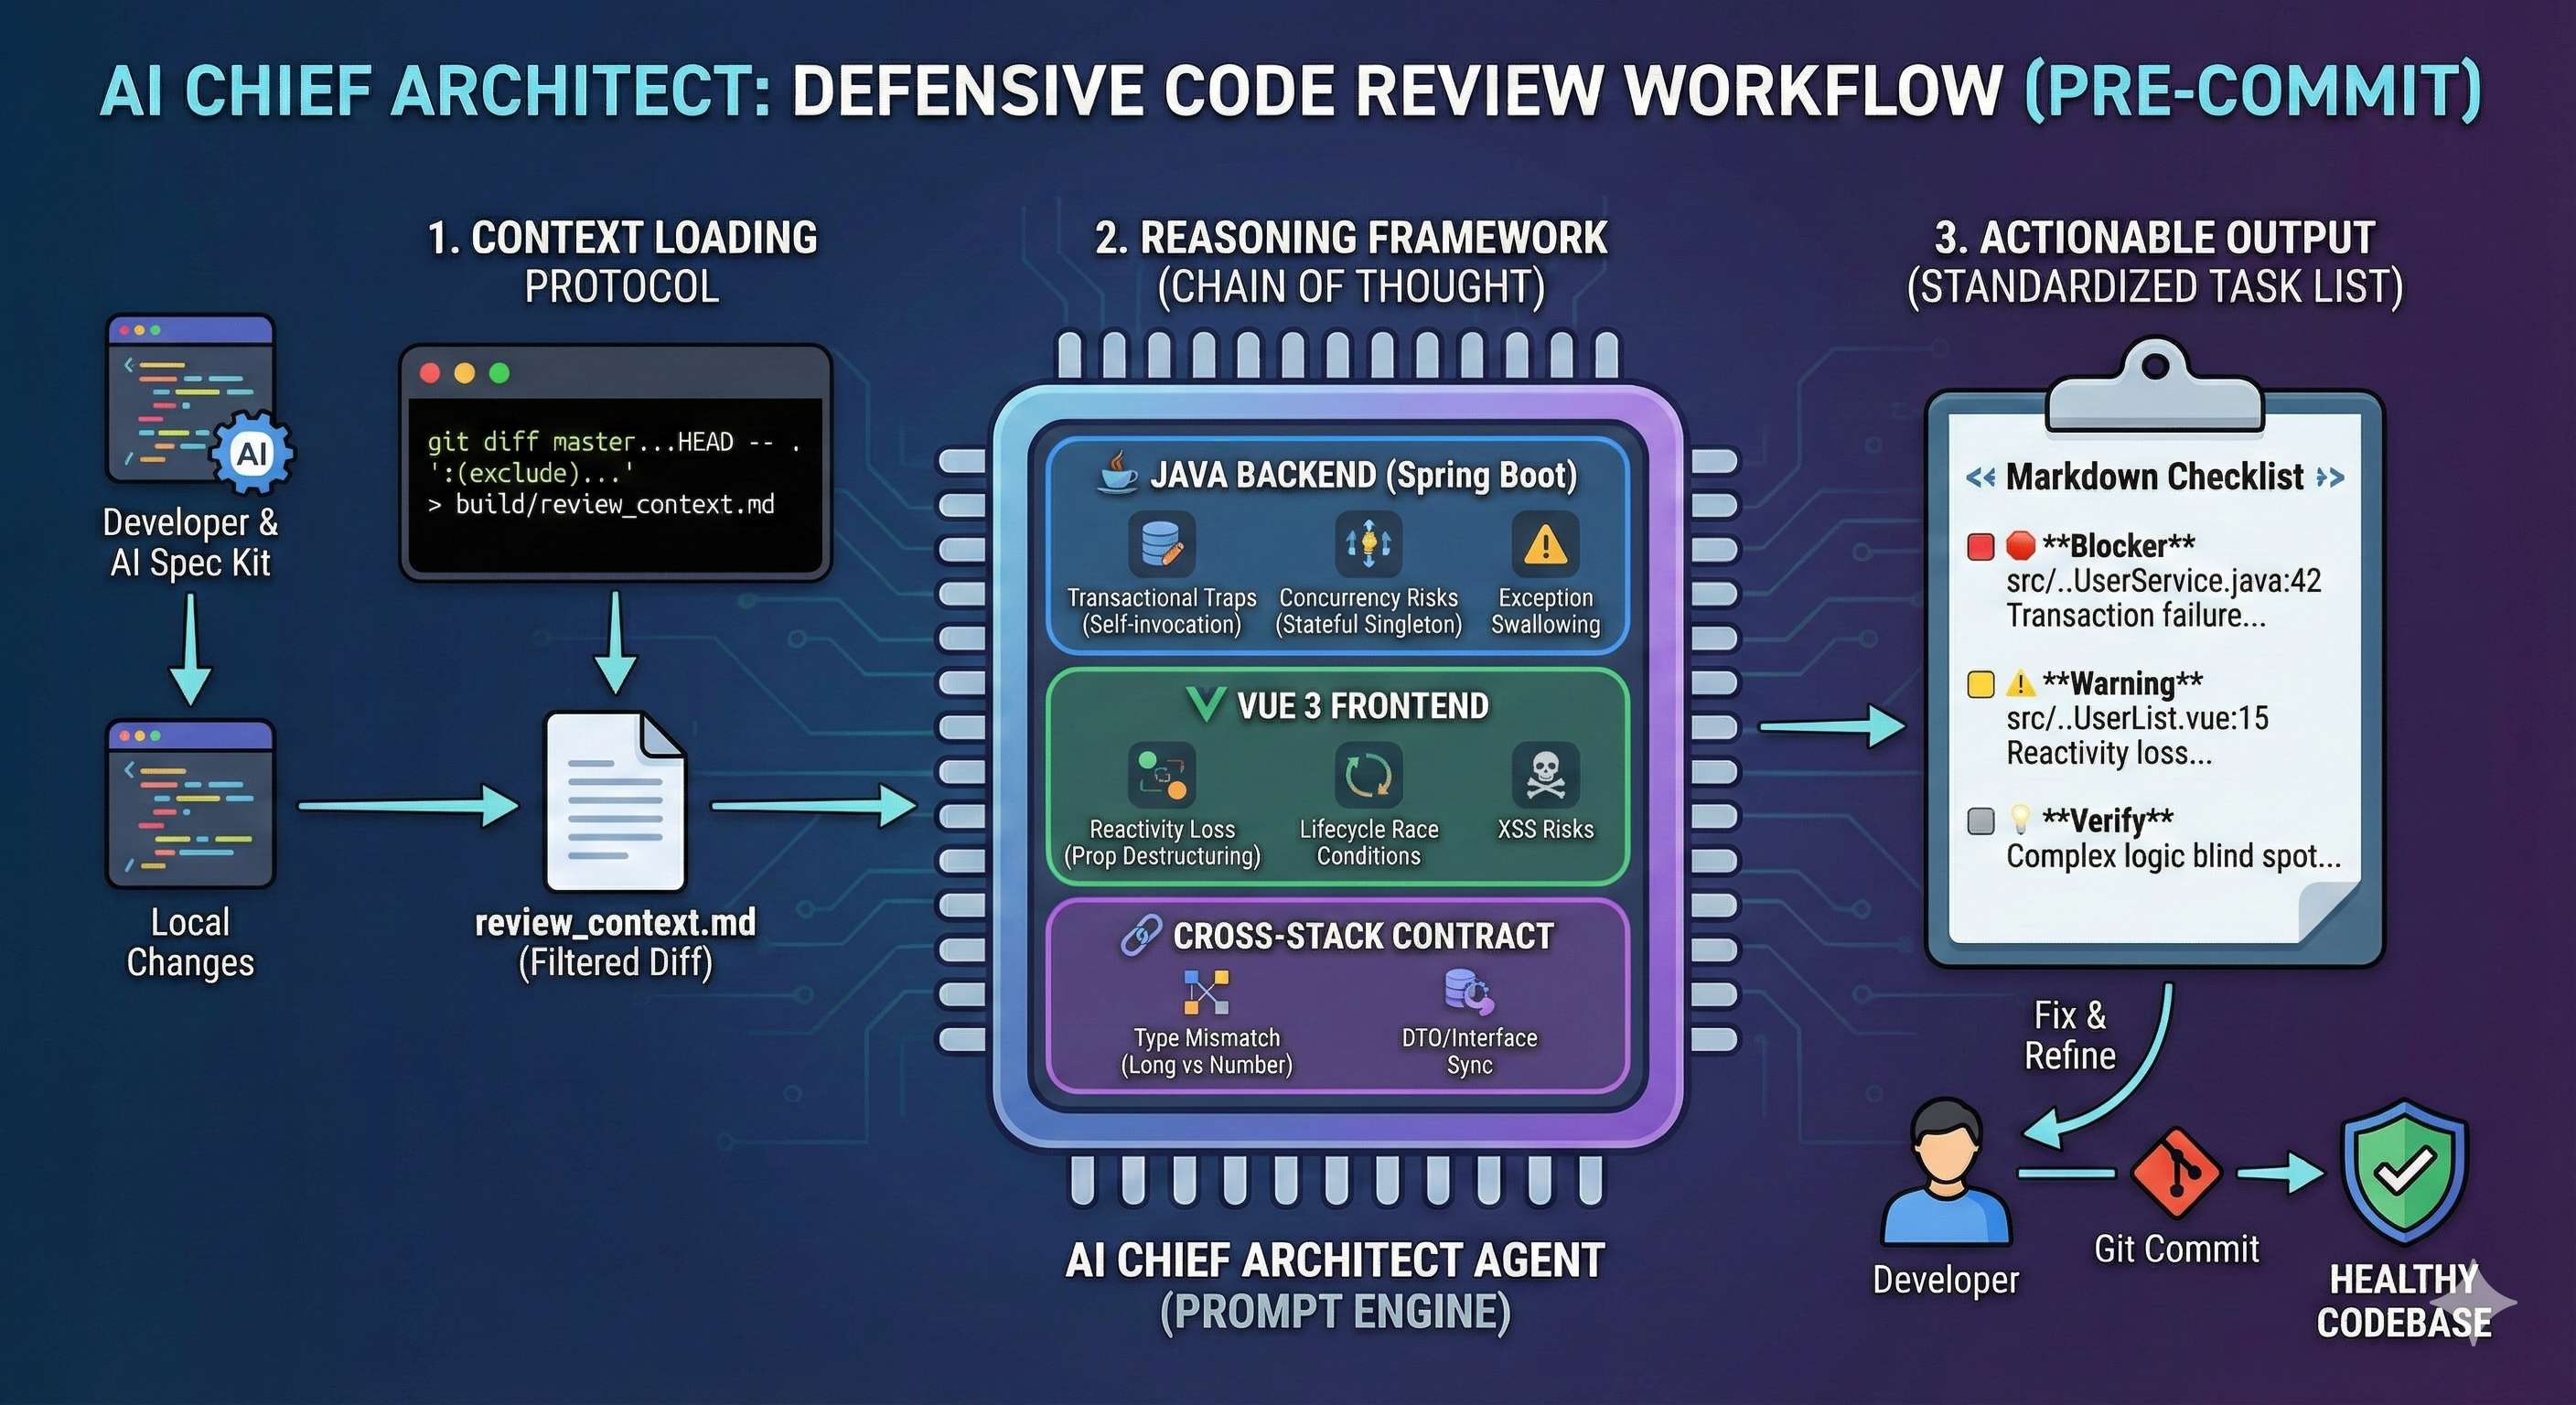Image resolution: width=2576 pixels, height=1405 pixels.
Task: Select the XSS Risks skull icon
Action: tap(1545, 775)
